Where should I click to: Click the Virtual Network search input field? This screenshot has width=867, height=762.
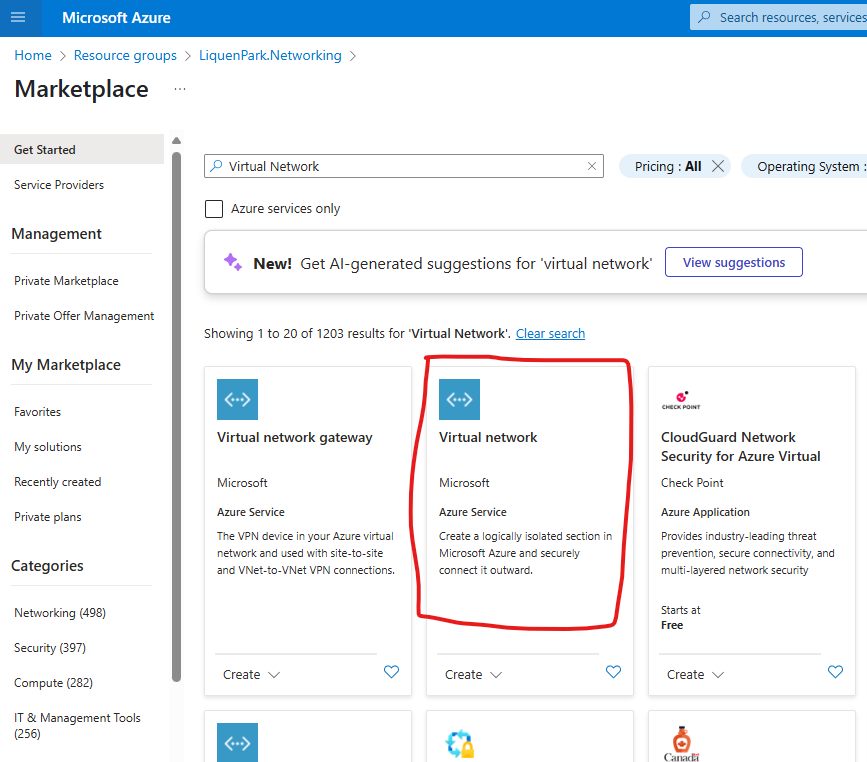[x=400, y=167]
